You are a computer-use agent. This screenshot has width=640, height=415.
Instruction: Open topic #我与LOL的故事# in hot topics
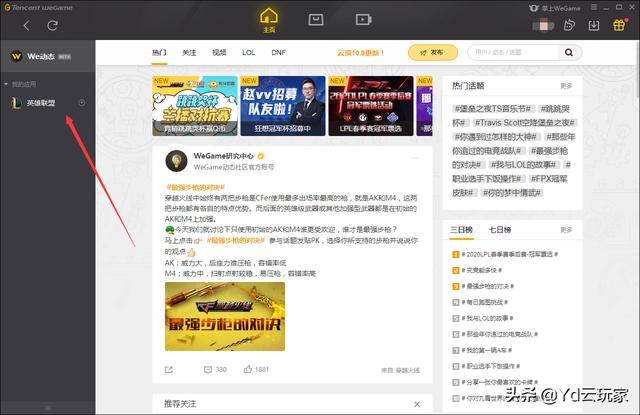tap(523, 164)
